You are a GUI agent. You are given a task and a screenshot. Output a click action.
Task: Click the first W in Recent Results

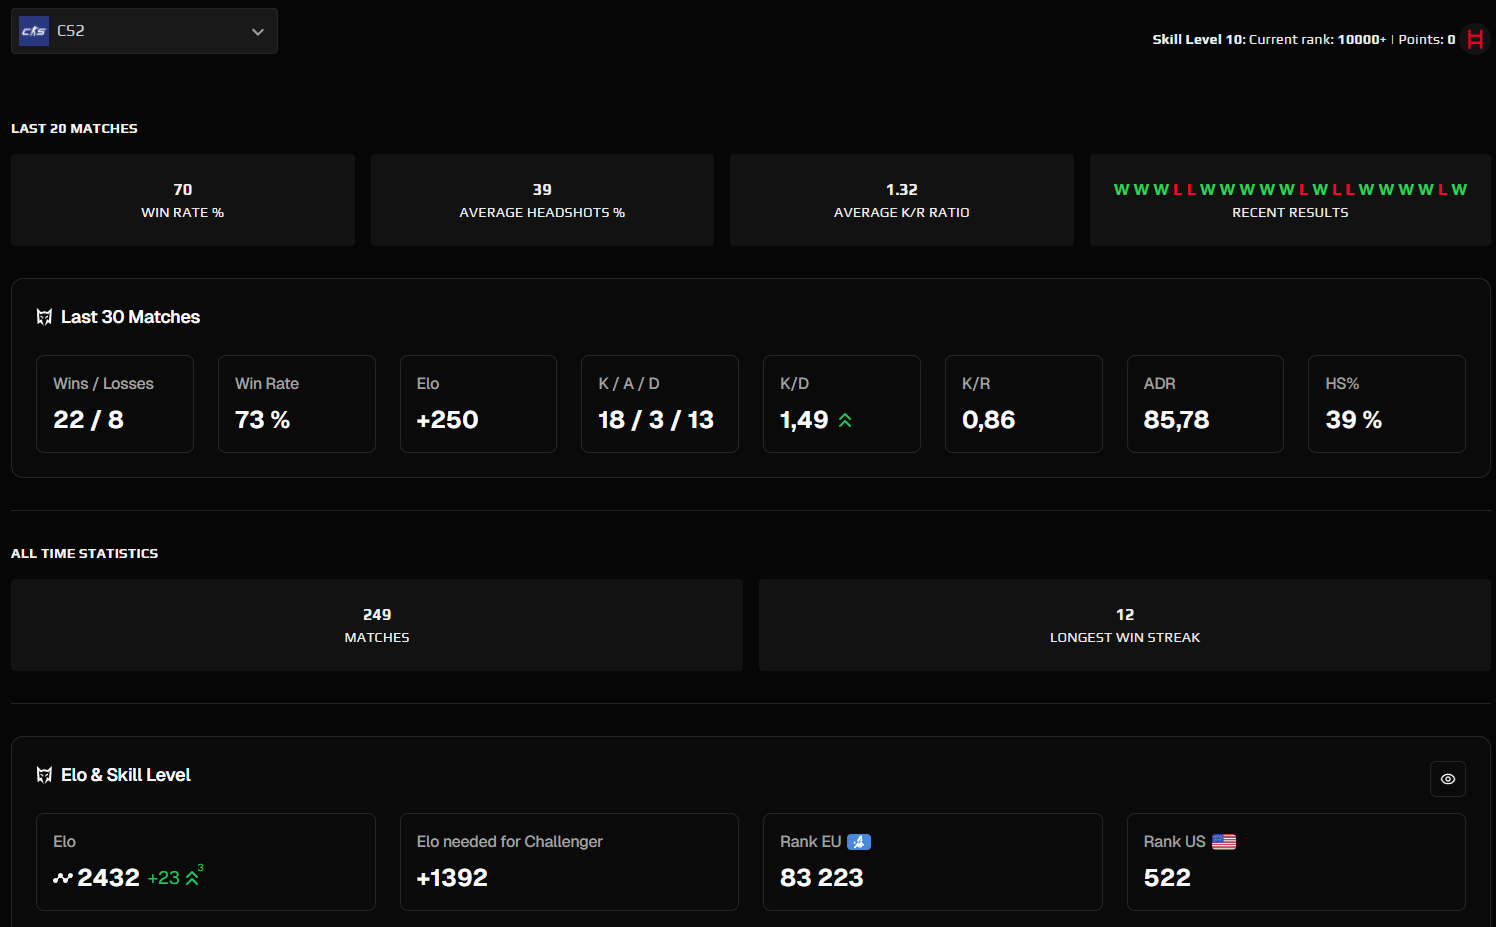pyautogui.click(x=1121, y=189)
